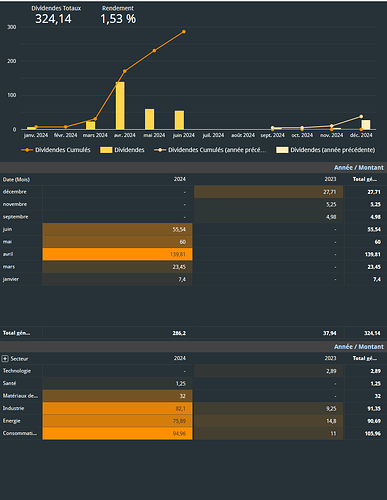
Task: Toggle Dividendes Cumulés (année précé... legend entry
Action: coord(210,150)
